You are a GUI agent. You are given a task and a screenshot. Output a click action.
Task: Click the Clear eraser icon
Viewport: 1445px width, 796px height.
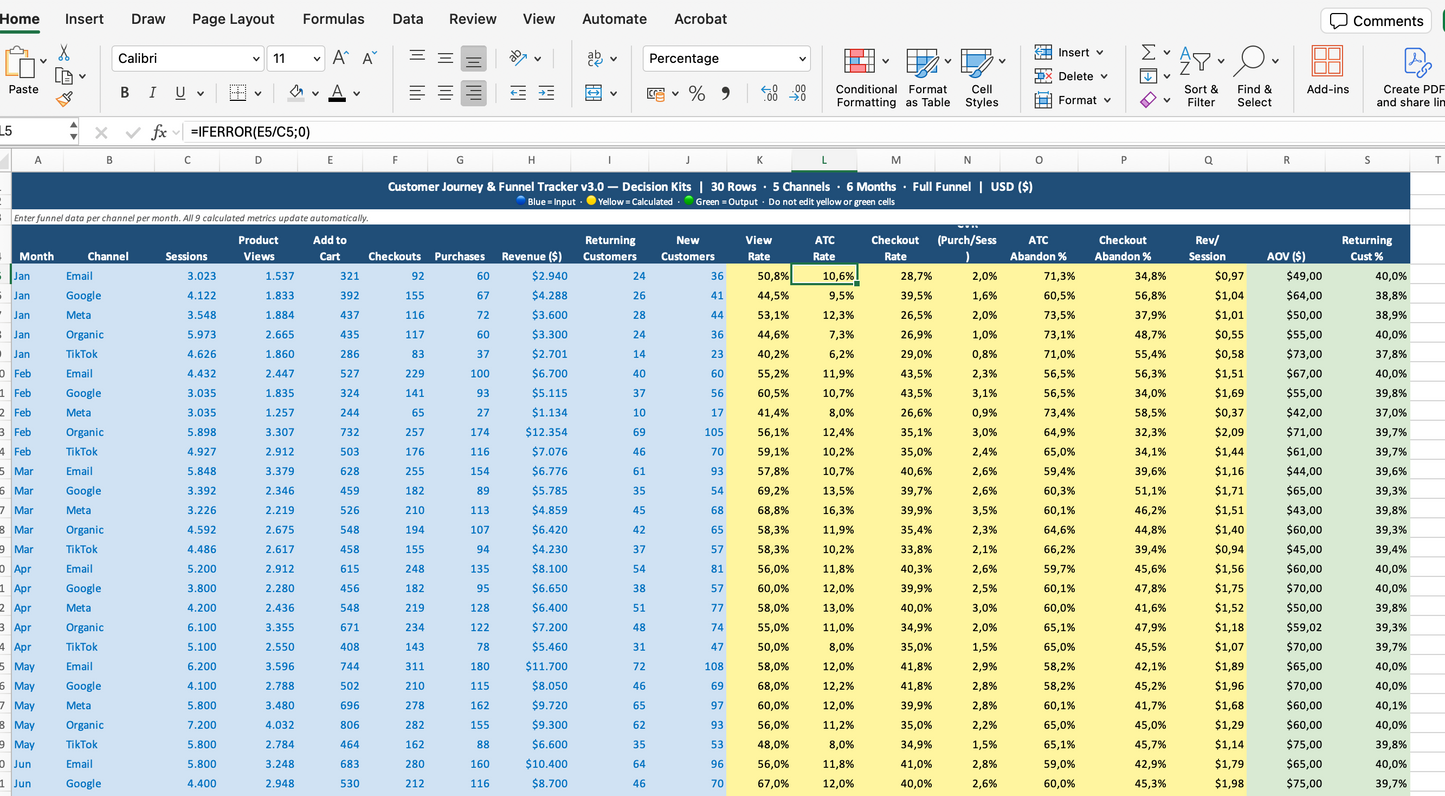click(x=1149, y=100)
